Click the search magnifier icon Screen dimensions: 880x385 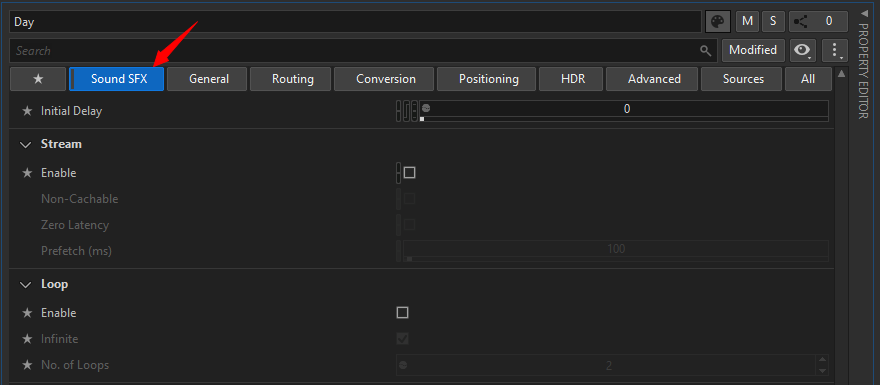(705, 51)
